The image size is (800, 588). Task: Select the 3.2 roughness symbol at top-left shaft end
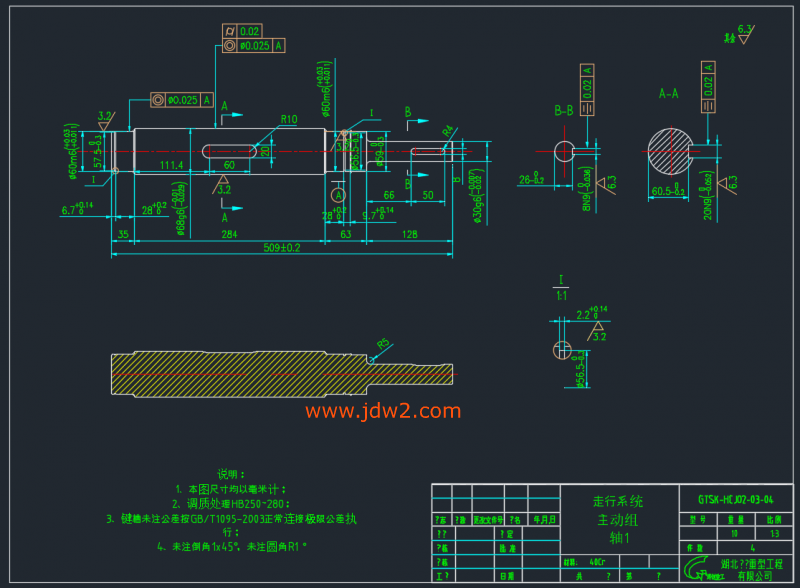[x=104, y=120]
